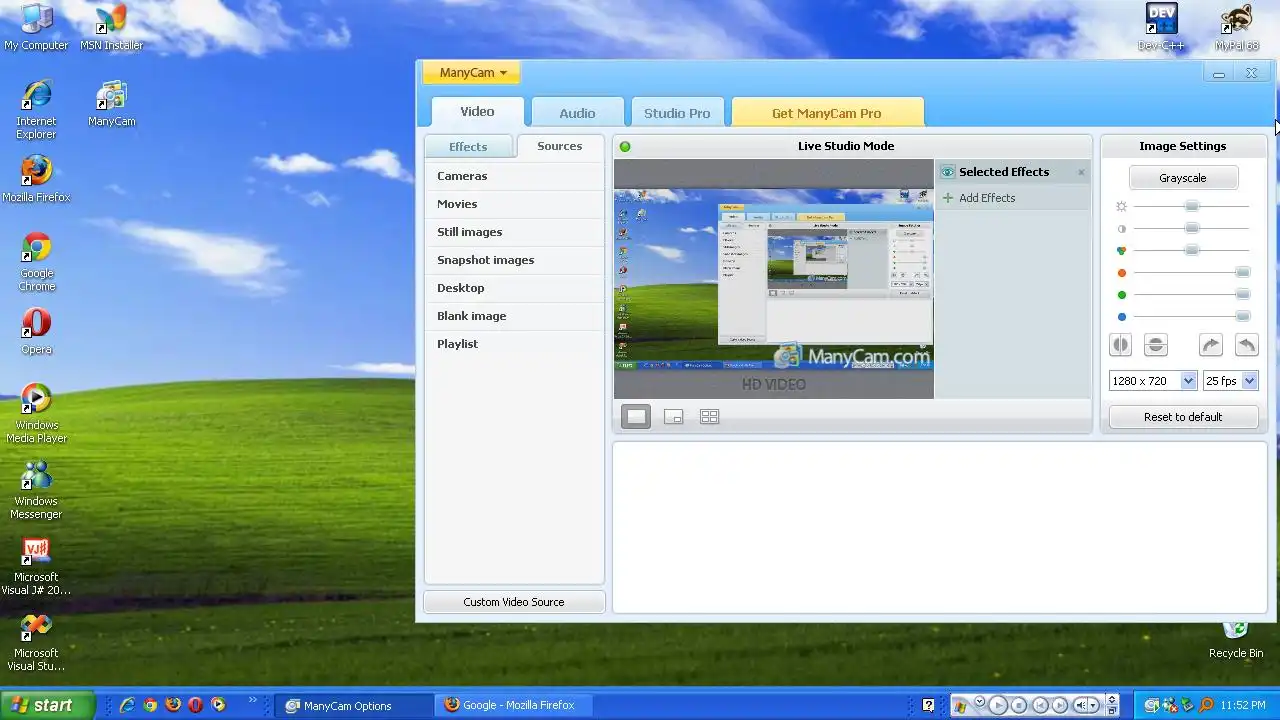Open the Get ManyCam Pro tab
The width and height of the screenshot is (1280, 720).
827,113
